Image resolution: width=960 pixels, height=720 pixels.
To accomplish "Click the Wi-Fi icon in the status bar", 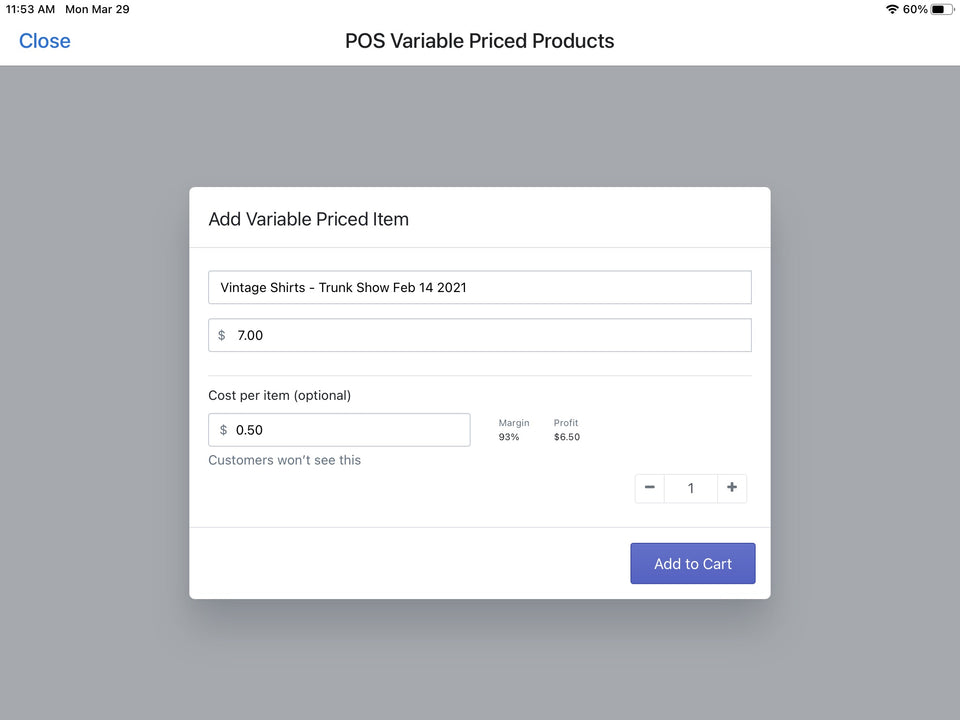I will tap(893, 9).
